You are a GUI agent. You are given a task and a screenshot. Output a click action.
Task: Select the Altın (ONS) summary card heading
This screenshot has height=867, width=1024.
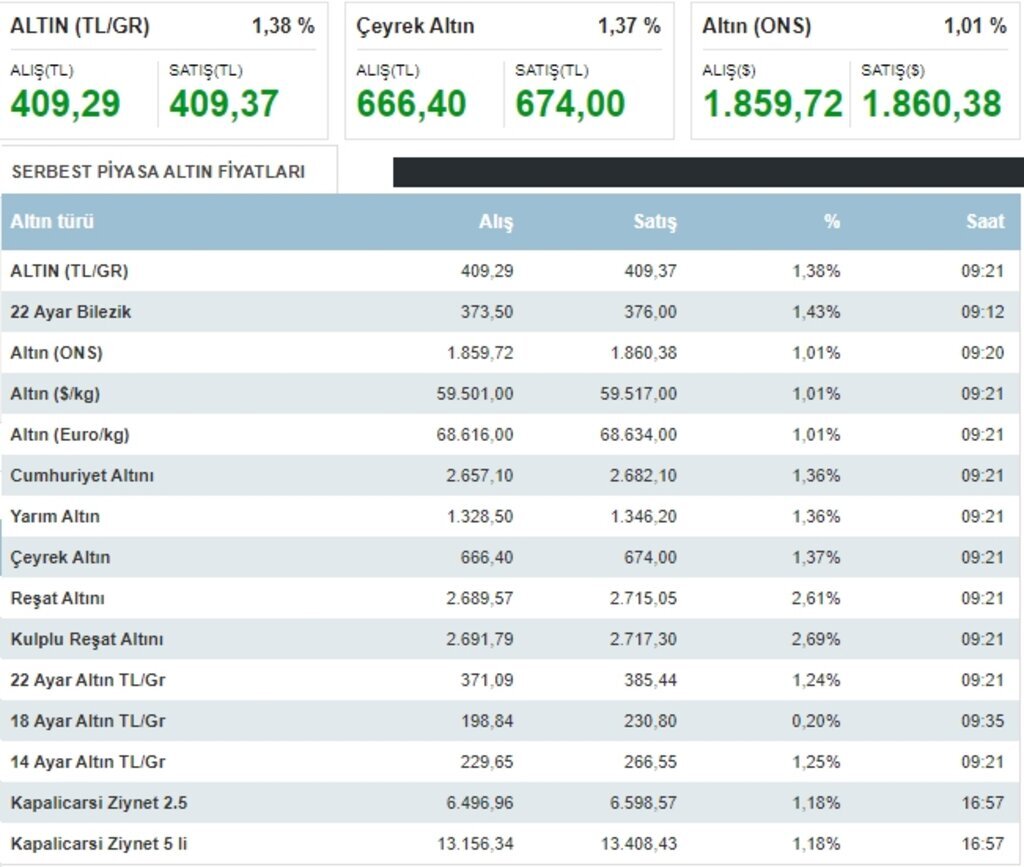756,27
